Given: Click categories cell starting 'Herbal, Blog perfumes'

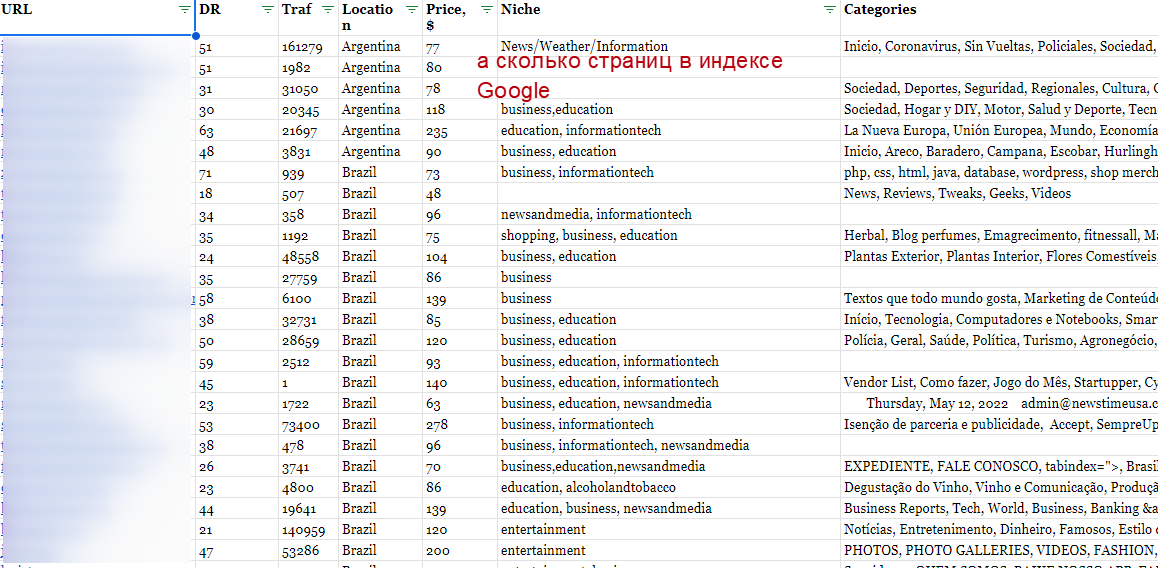Looking at the screenshot, I should coord(999,236).
